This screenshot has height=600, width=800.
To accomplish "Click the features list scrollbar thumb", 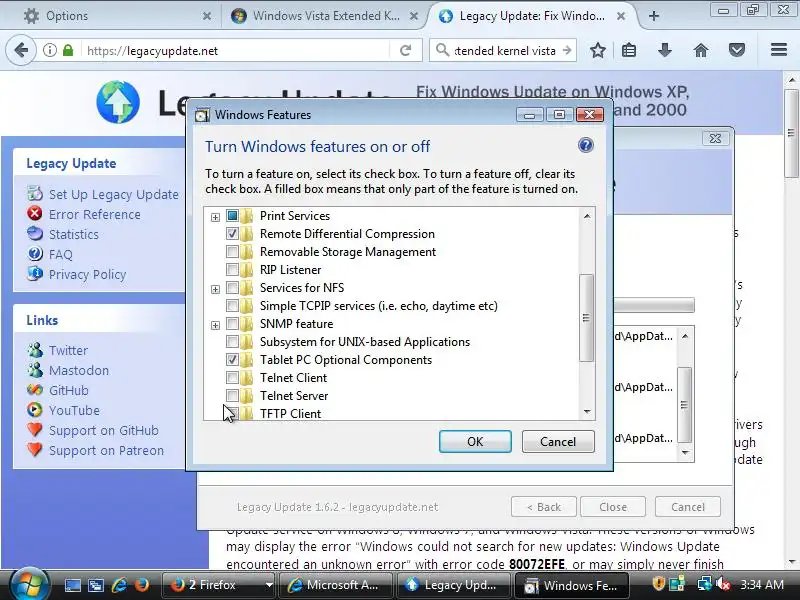I will tap(586, 318).
